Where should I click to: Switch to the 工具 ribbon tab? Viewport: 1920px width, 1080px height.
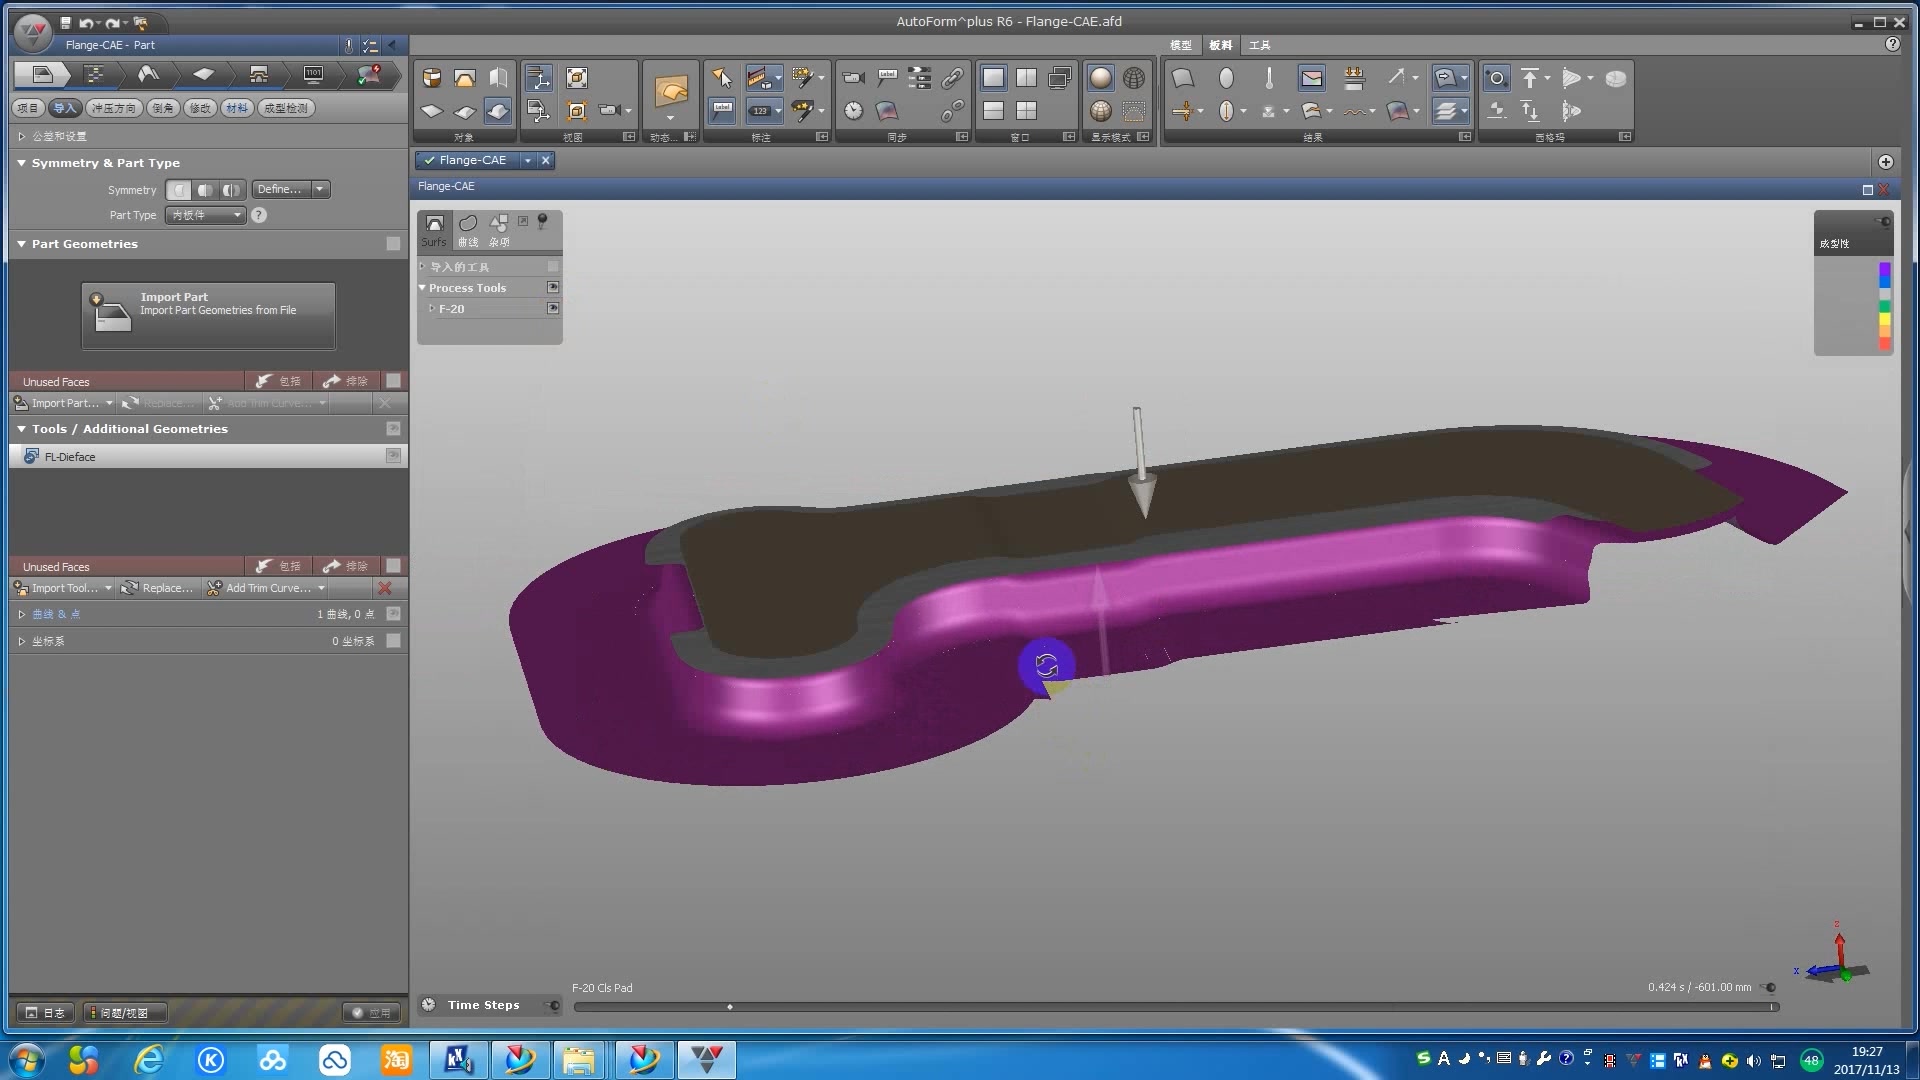(1259, 45)
